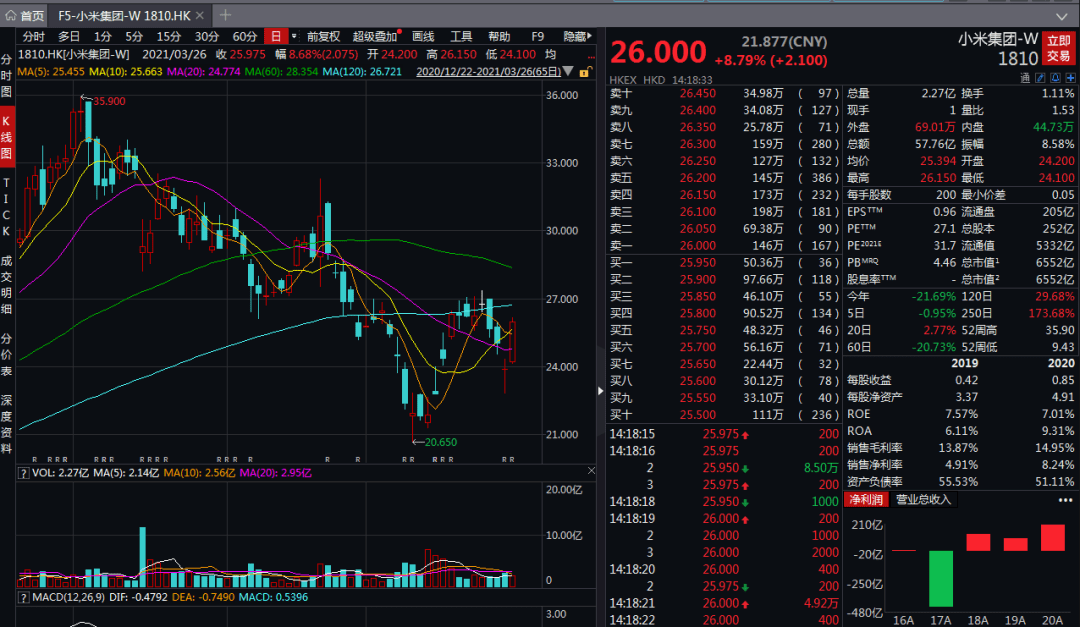Select the 15分 period

tap(168, 37)
